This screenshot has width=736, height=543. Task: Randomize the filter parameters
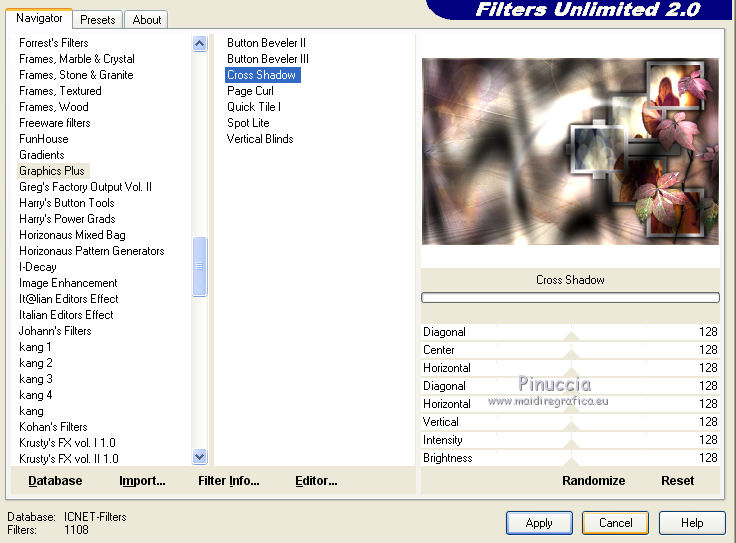coord(593,481)
